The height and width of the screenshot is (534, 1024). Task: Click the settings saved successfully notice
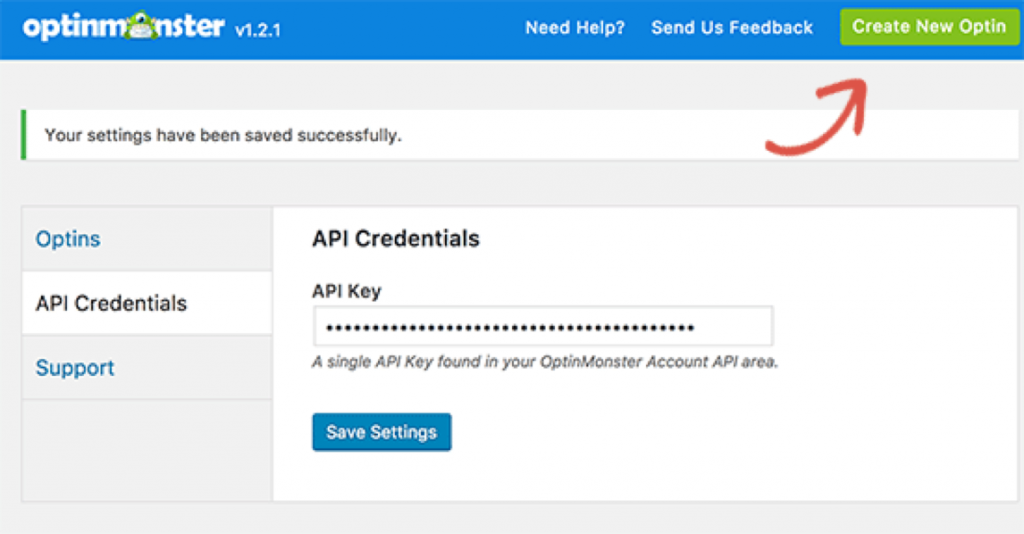520,135
